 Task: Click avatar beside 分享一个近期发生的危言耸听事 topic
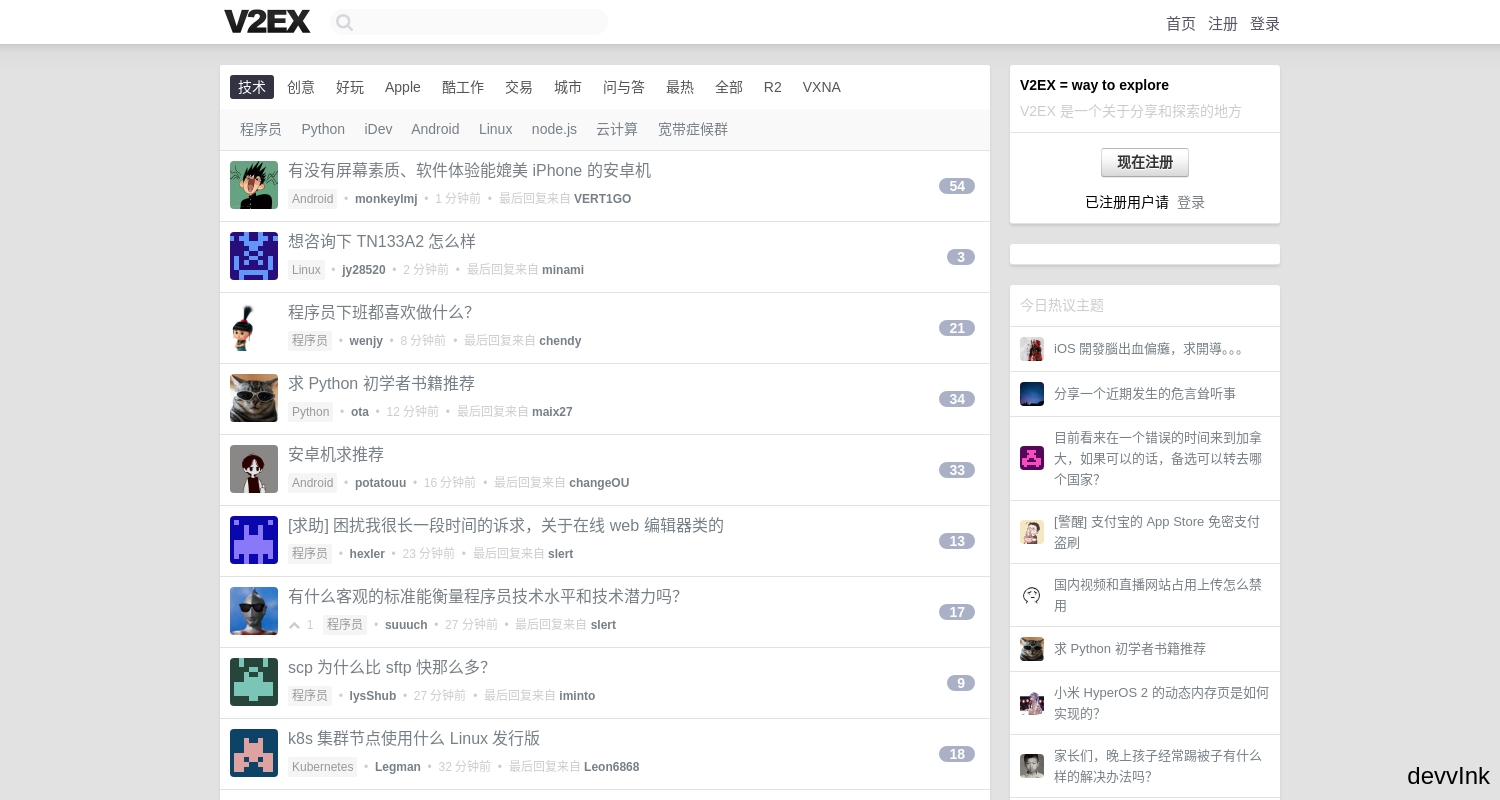(1032, 394)
